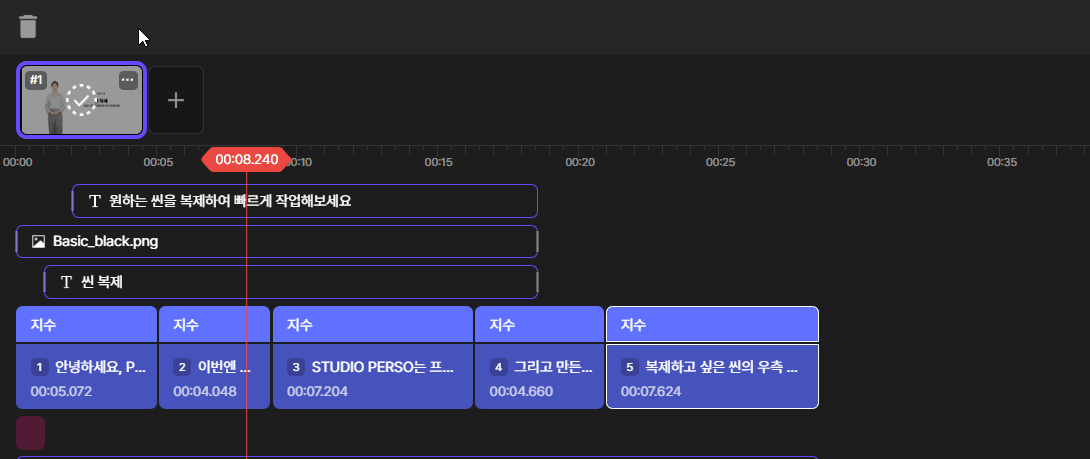
Task: Open scene #1 three-dot options menu
Action: click(x=128, y=80)
